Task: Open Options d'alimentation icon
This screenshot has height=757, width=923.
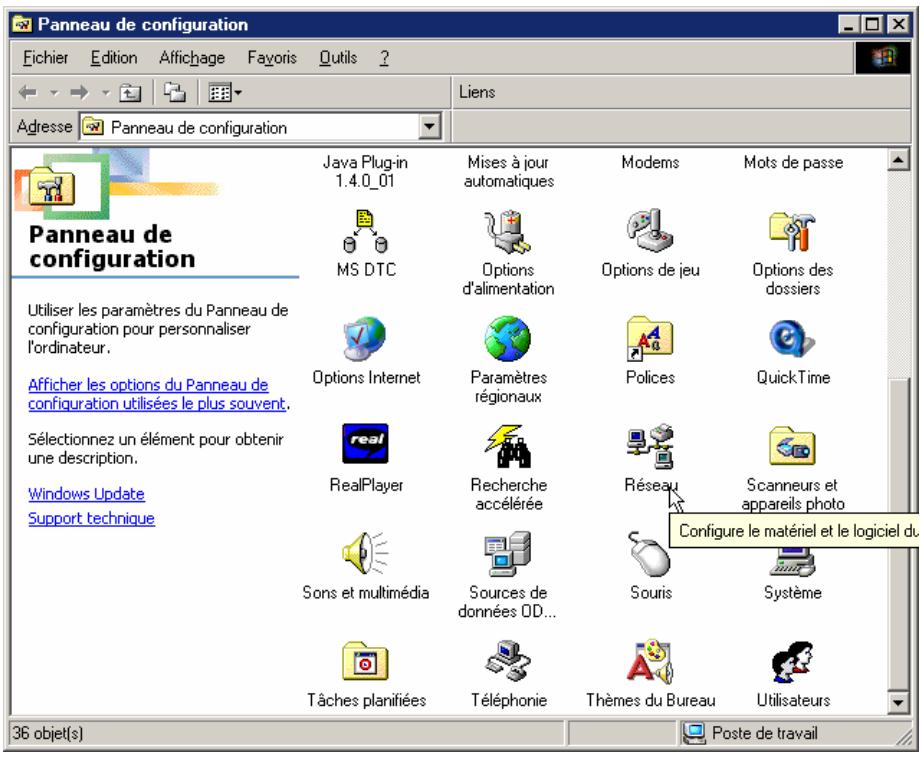Action: 507,231
